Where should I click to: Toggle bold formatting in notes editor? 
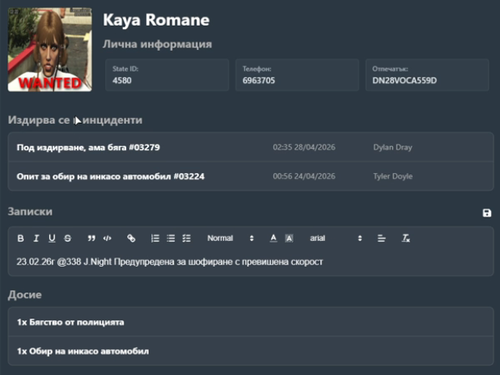point(20,238)
